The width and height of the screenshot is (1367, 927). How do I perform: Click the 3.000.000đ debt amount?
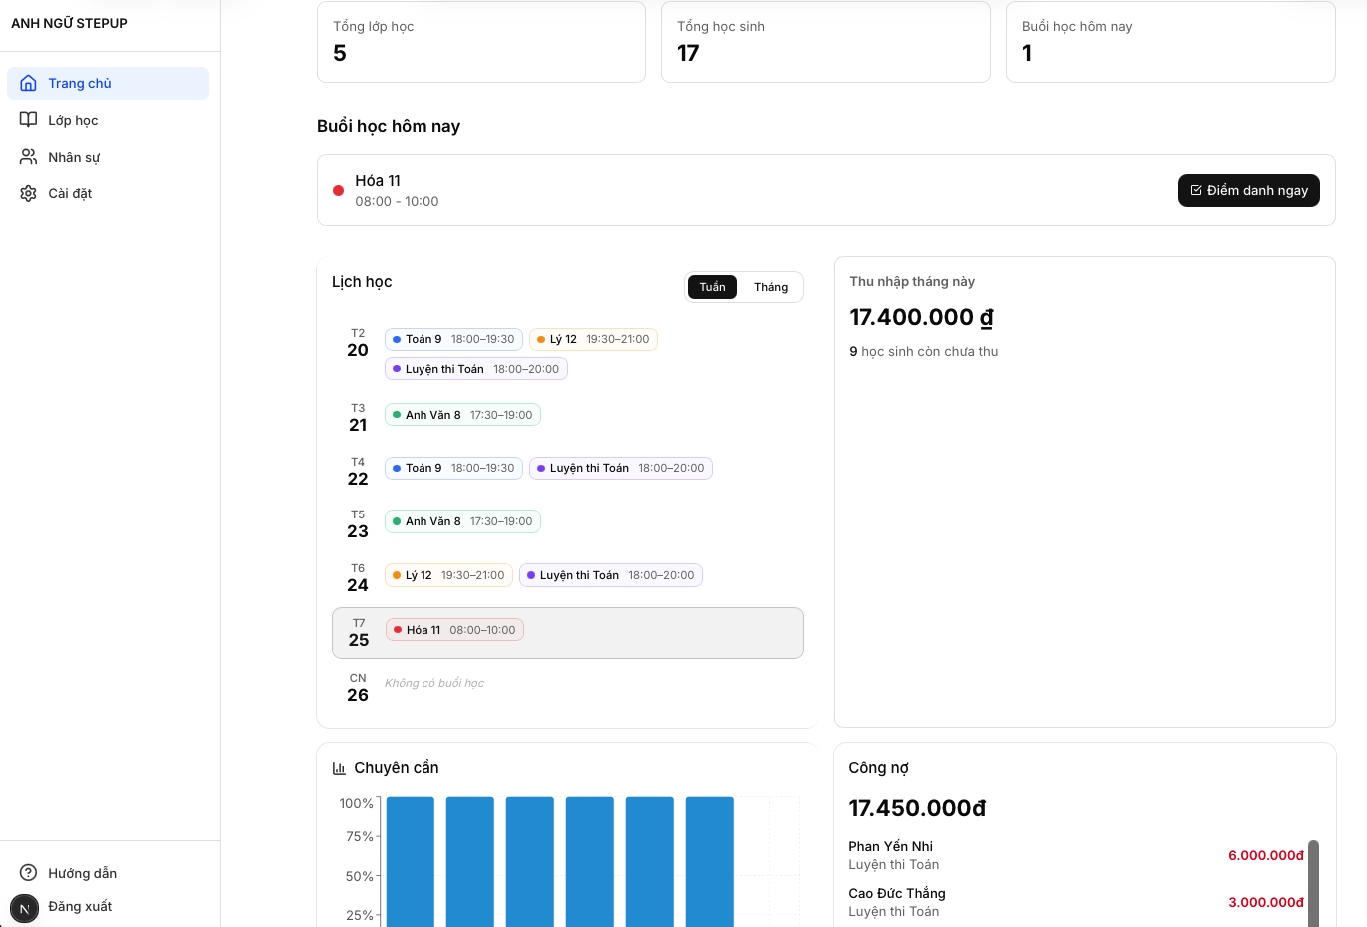coord(1266,902)
